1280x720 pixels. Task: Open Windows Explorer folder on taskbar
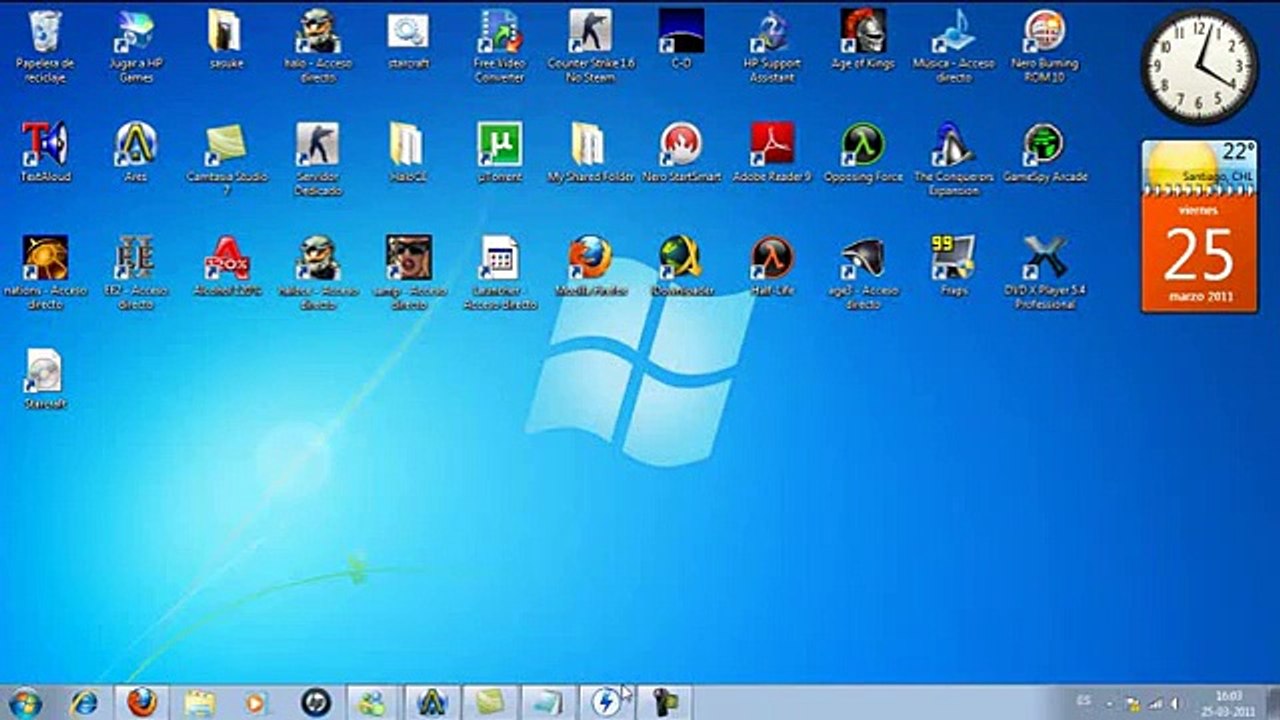point(200,703)
